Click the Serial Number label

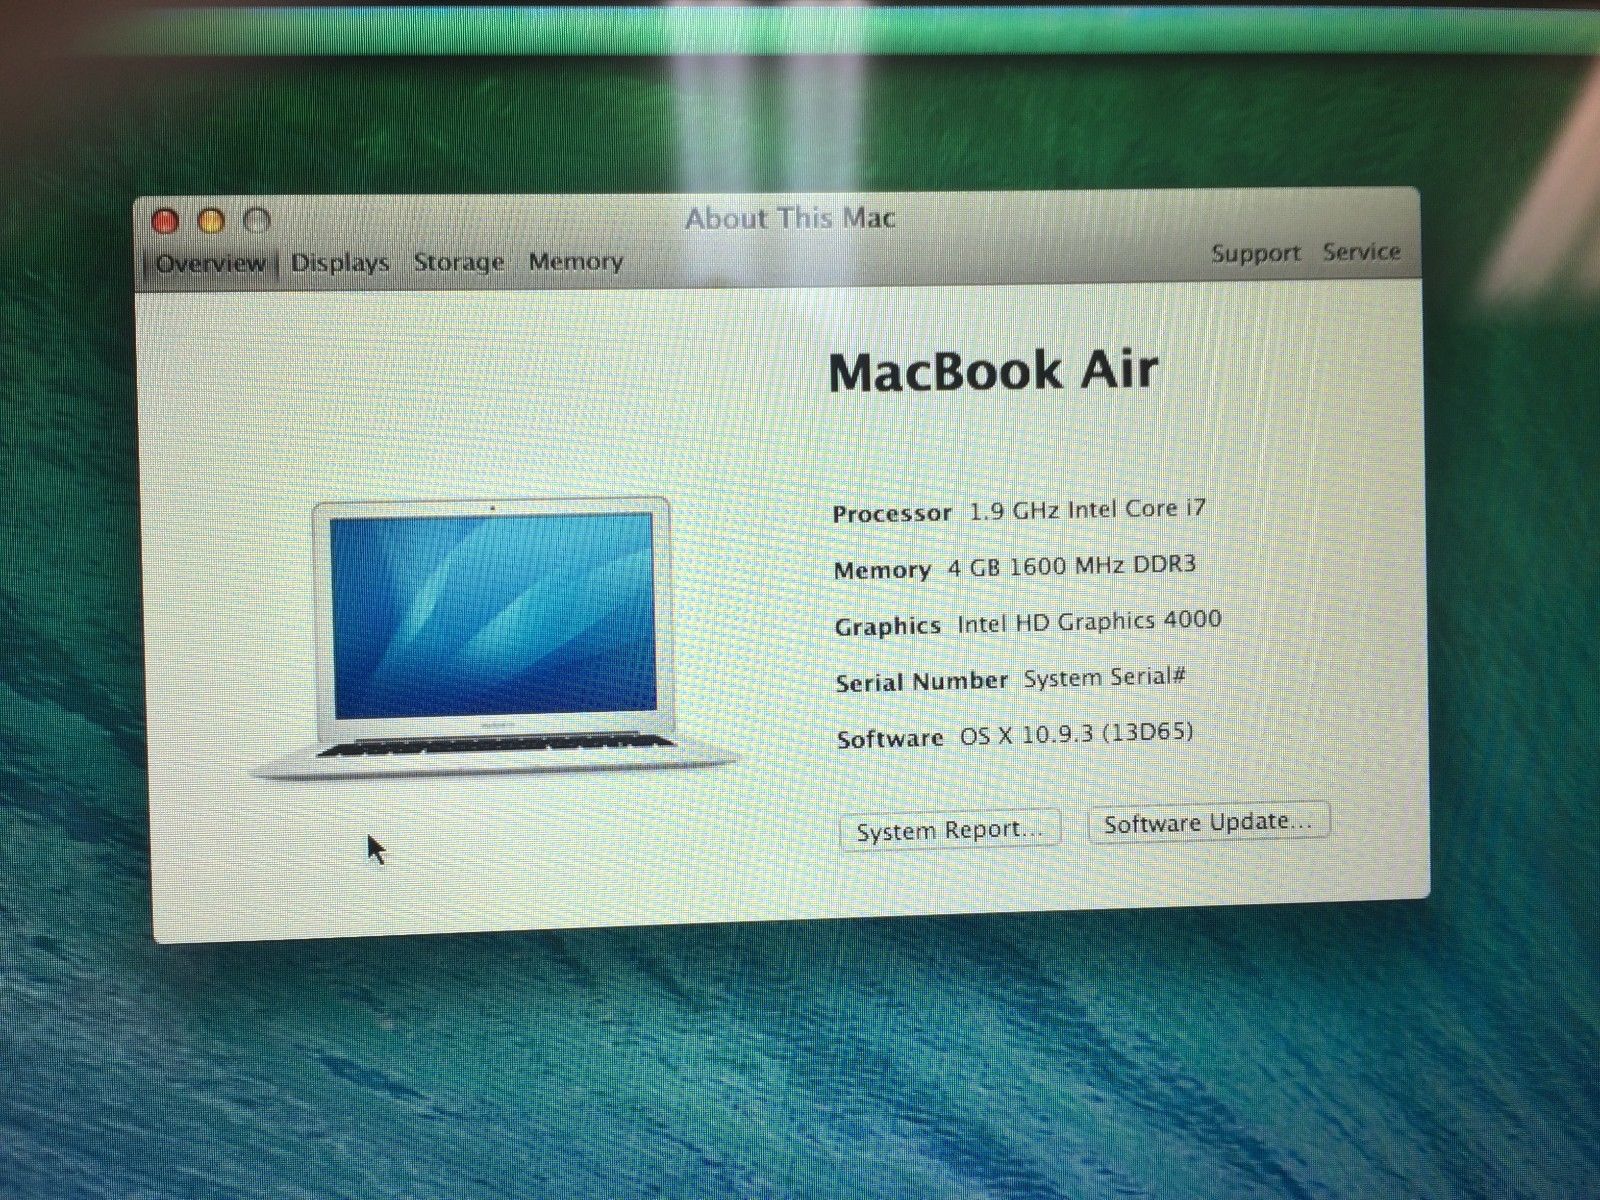[x=922, y=682]
